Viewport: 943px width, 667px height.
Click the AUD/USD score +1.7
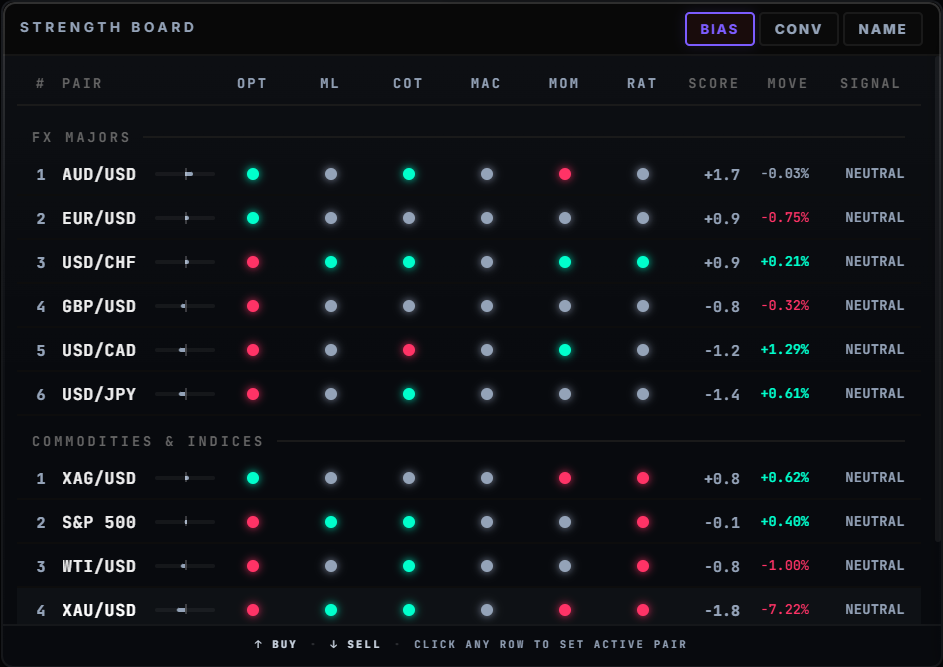(x=722, y=175)
